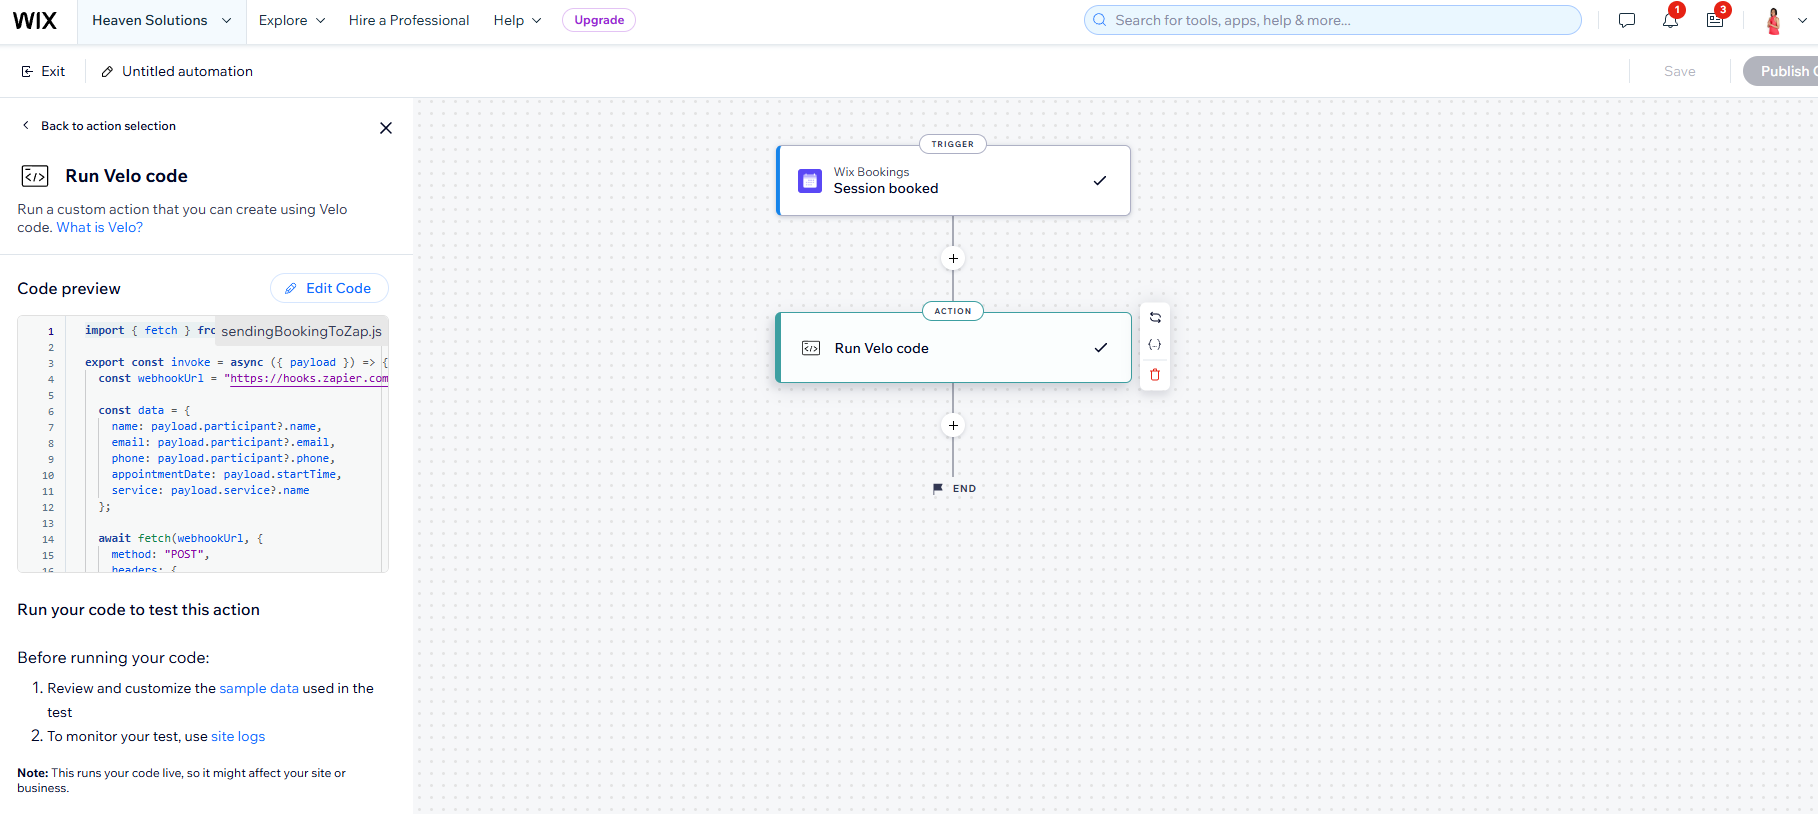Open the news updates icon with badge 3

coord(1715,20)
